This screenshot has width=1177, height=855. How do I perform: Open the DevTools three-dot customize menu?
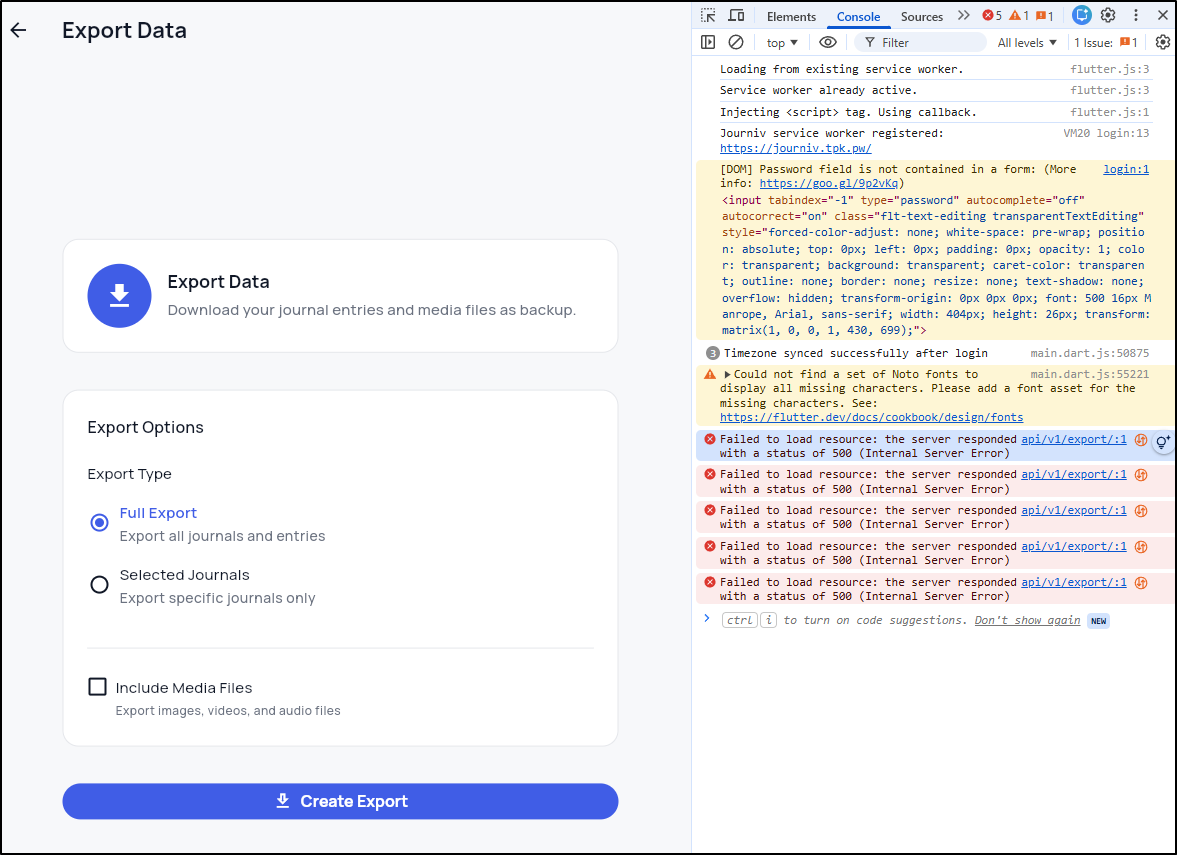(x=1136, y=16)
